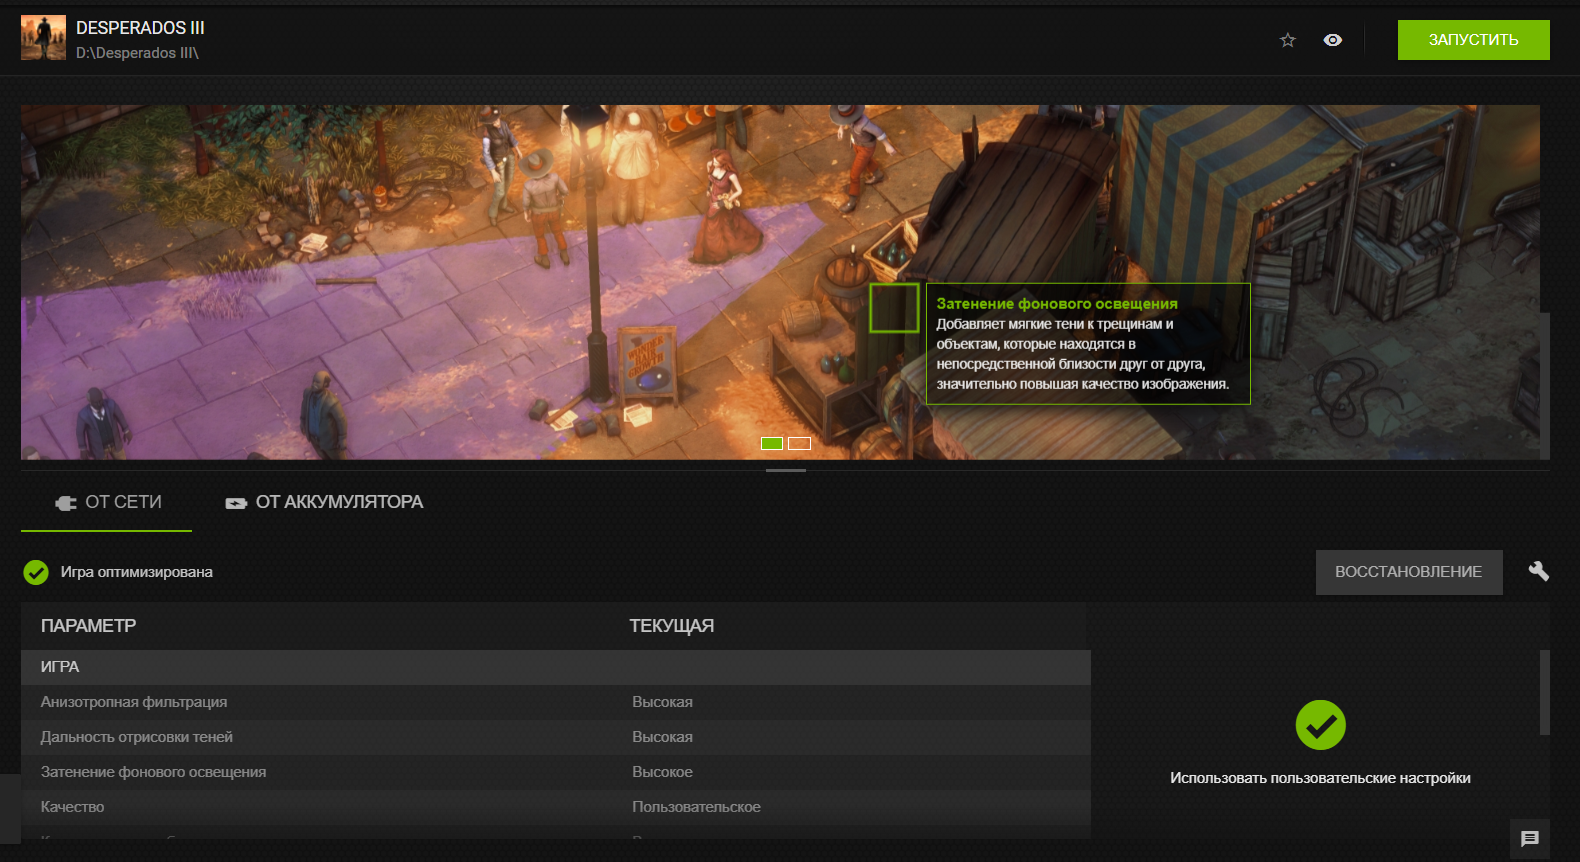Click the green highlight box in the screenshot
Screen dimensions: 1580x862
coord(894,308)
